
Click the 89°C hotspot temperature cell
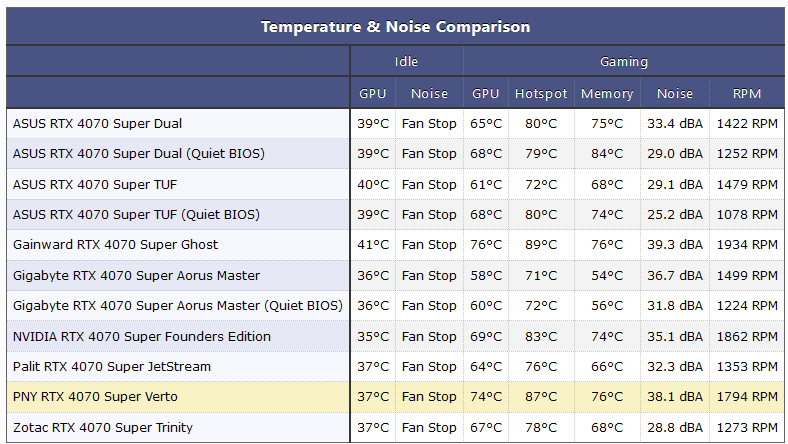(541, 245)
